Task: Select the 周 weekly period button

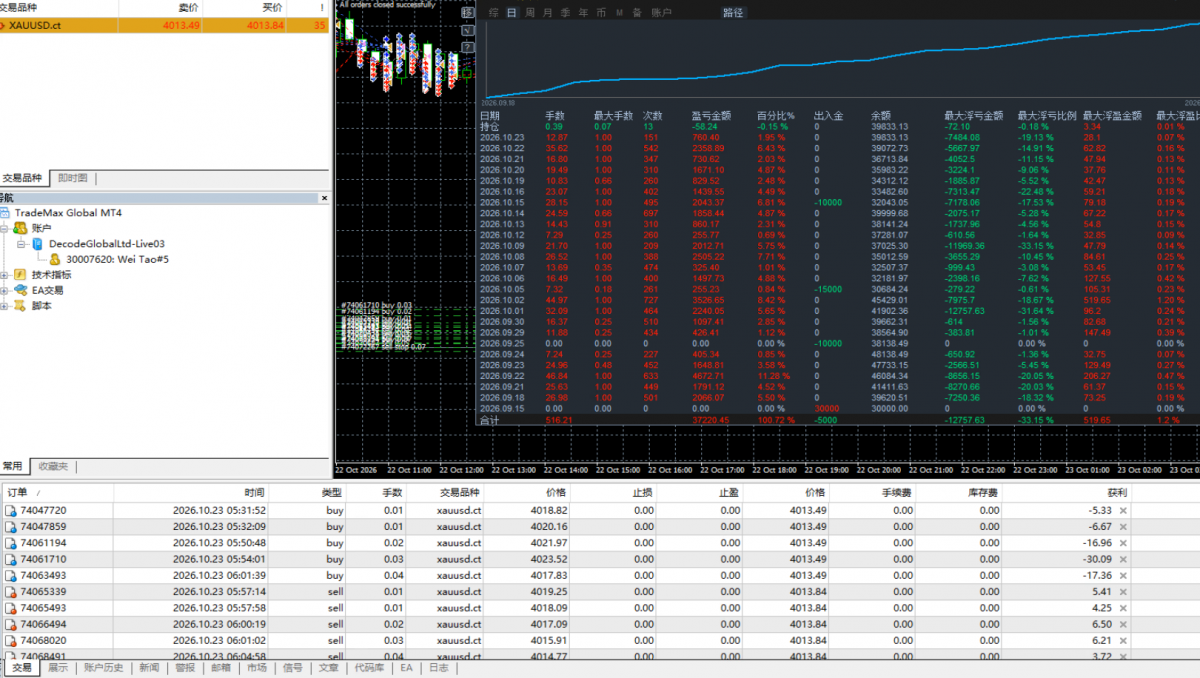Action: (530, 13)
